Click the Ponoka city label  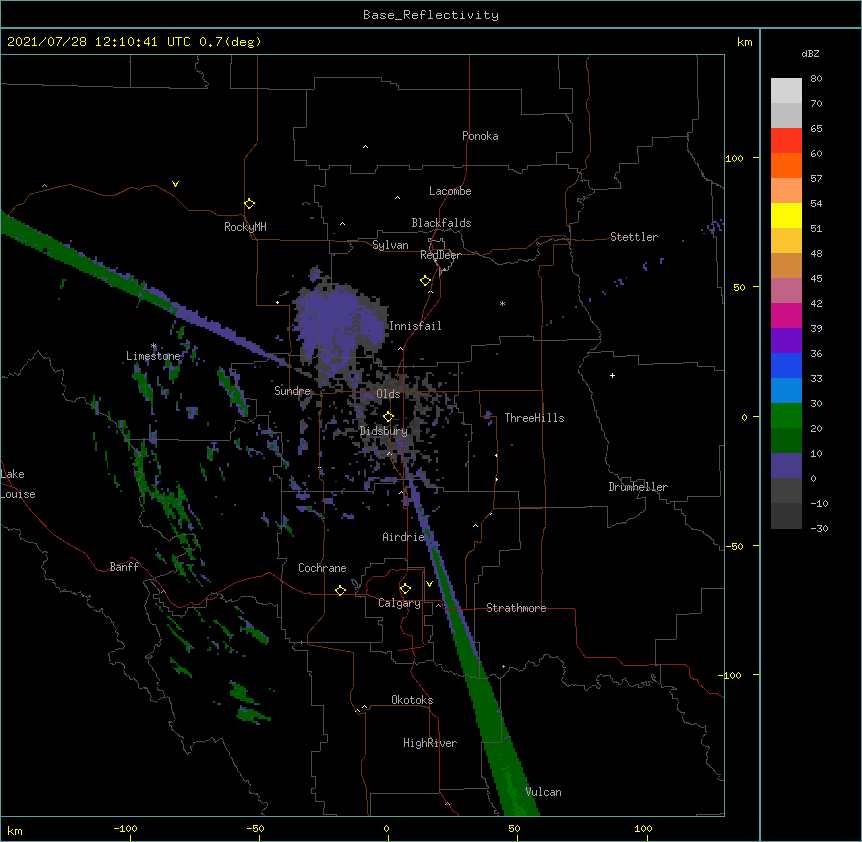click(480, 136)
